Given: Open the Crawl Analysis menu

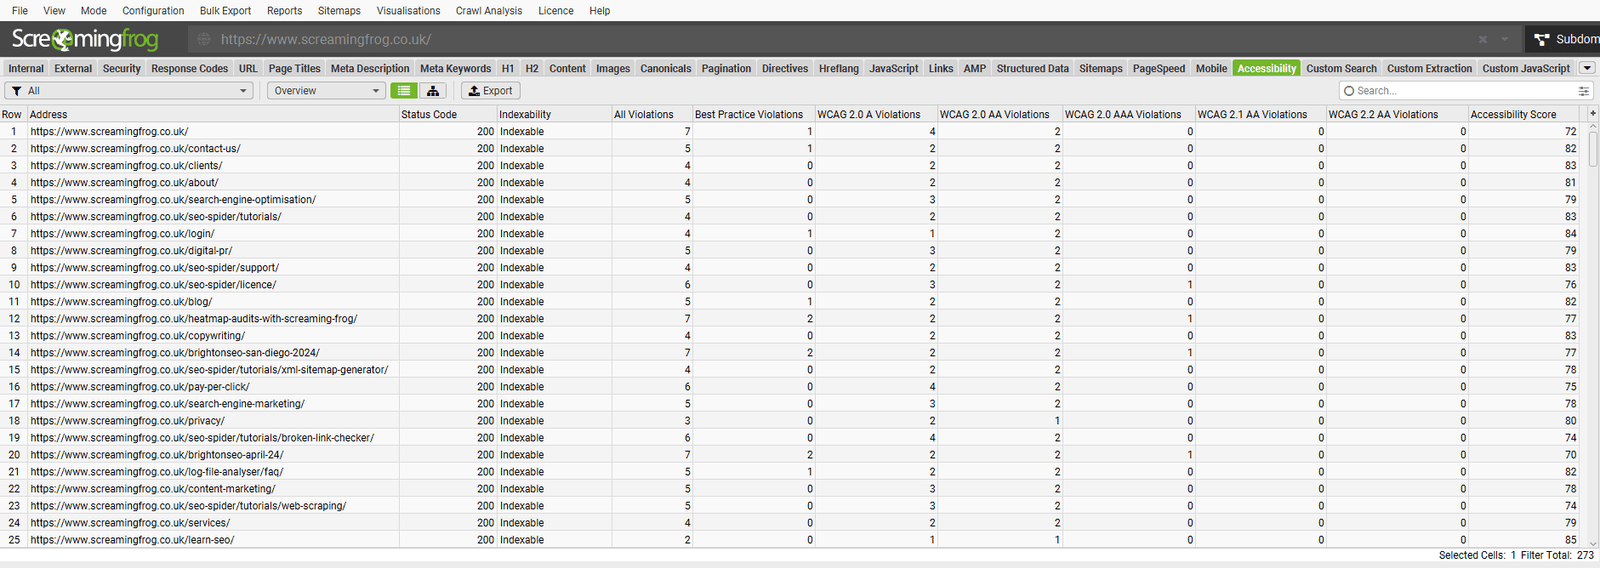Looking at the screenshot, I should (x=488, y=11).
